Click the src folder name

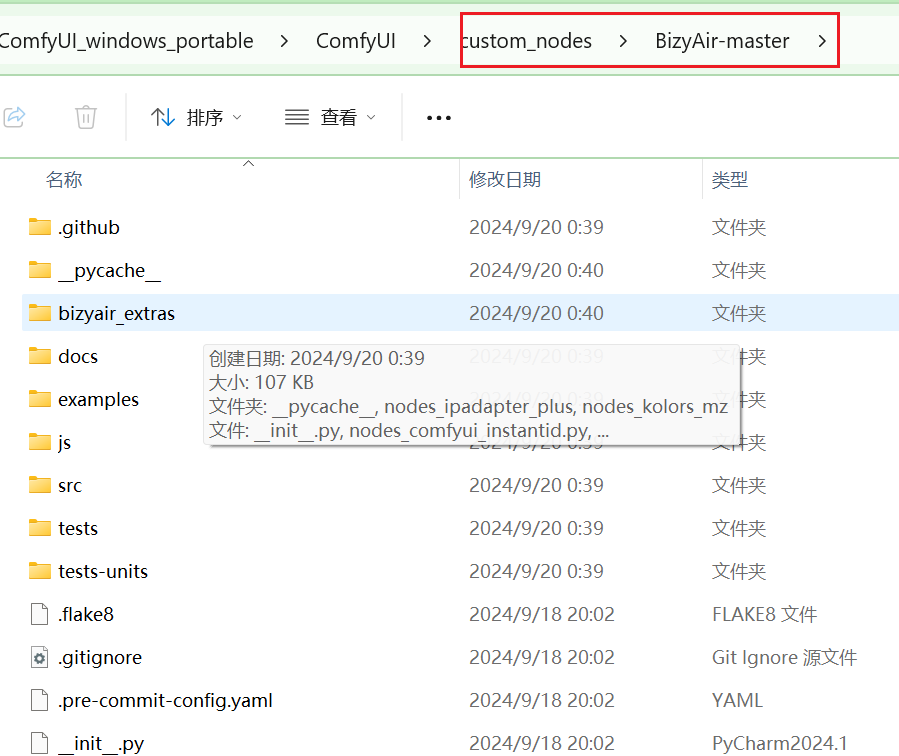70,485
